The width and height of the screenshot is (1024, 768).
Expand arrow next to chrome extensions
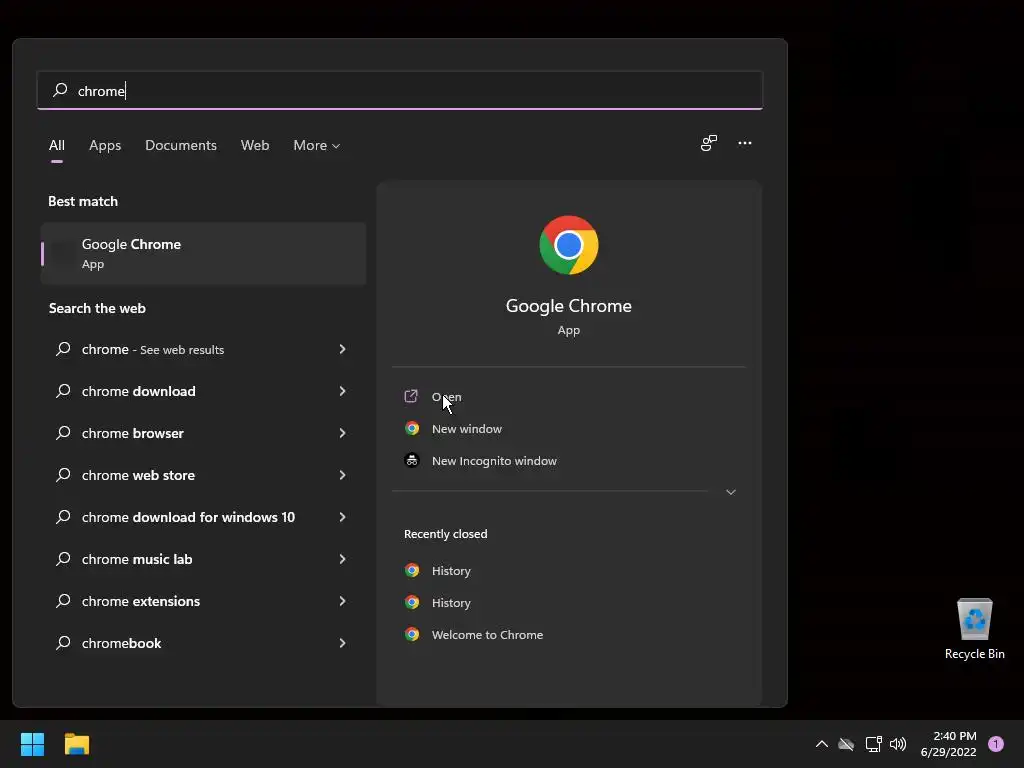pyautogui.click(x=342, y=601)
